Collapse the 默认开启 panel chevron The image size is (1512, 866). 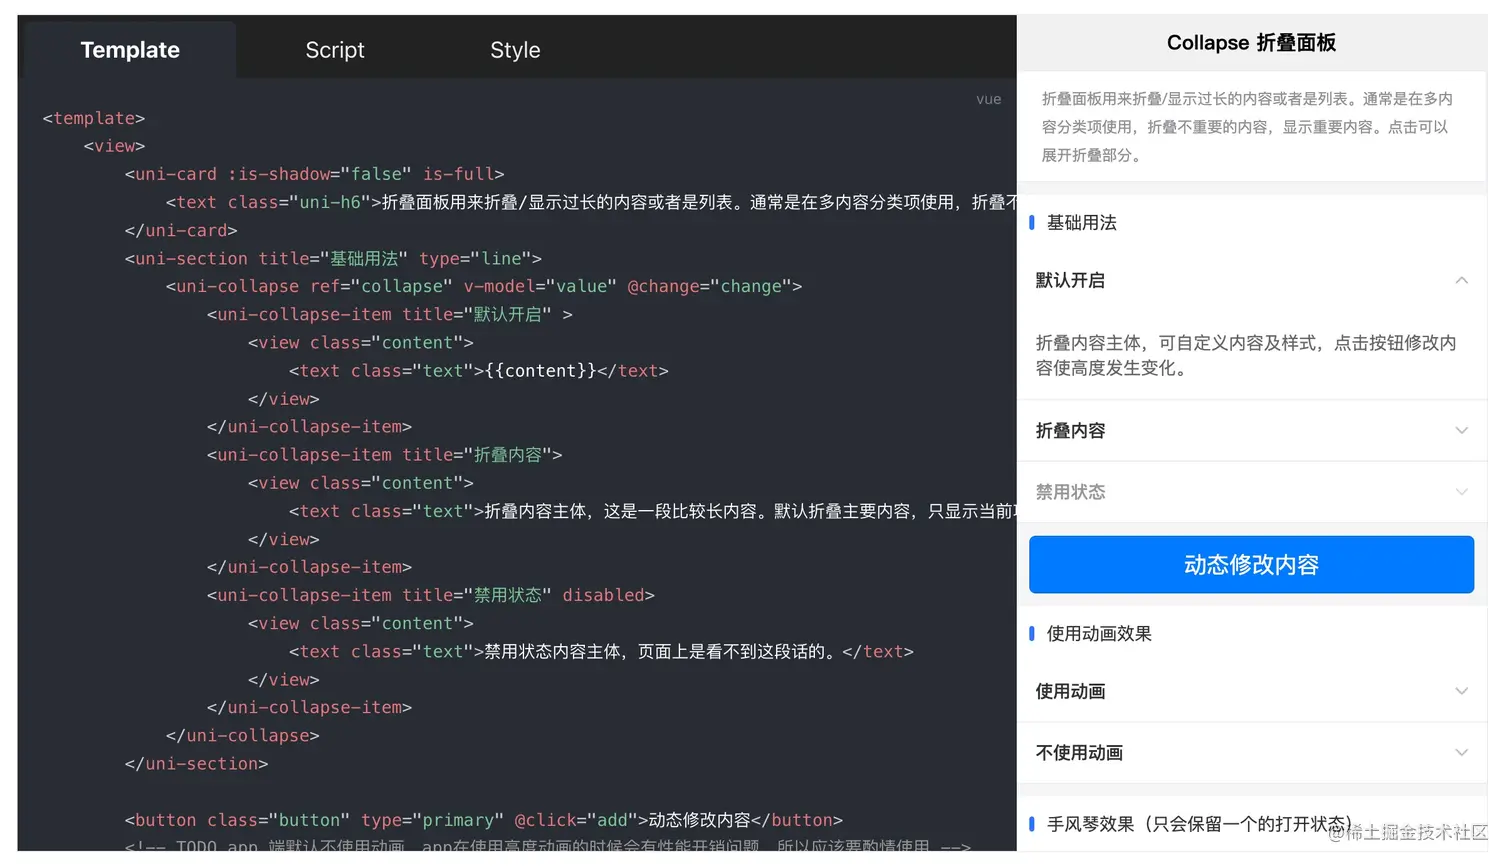point(1461,281)
